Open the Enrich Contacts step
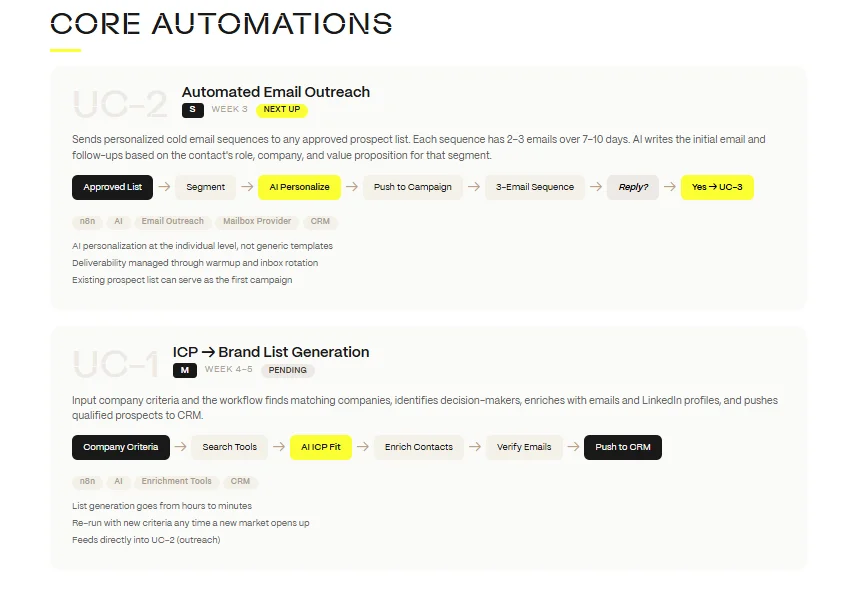Image resolution: width=846 pixels, height=609 pixels. (x=418, y=447)
